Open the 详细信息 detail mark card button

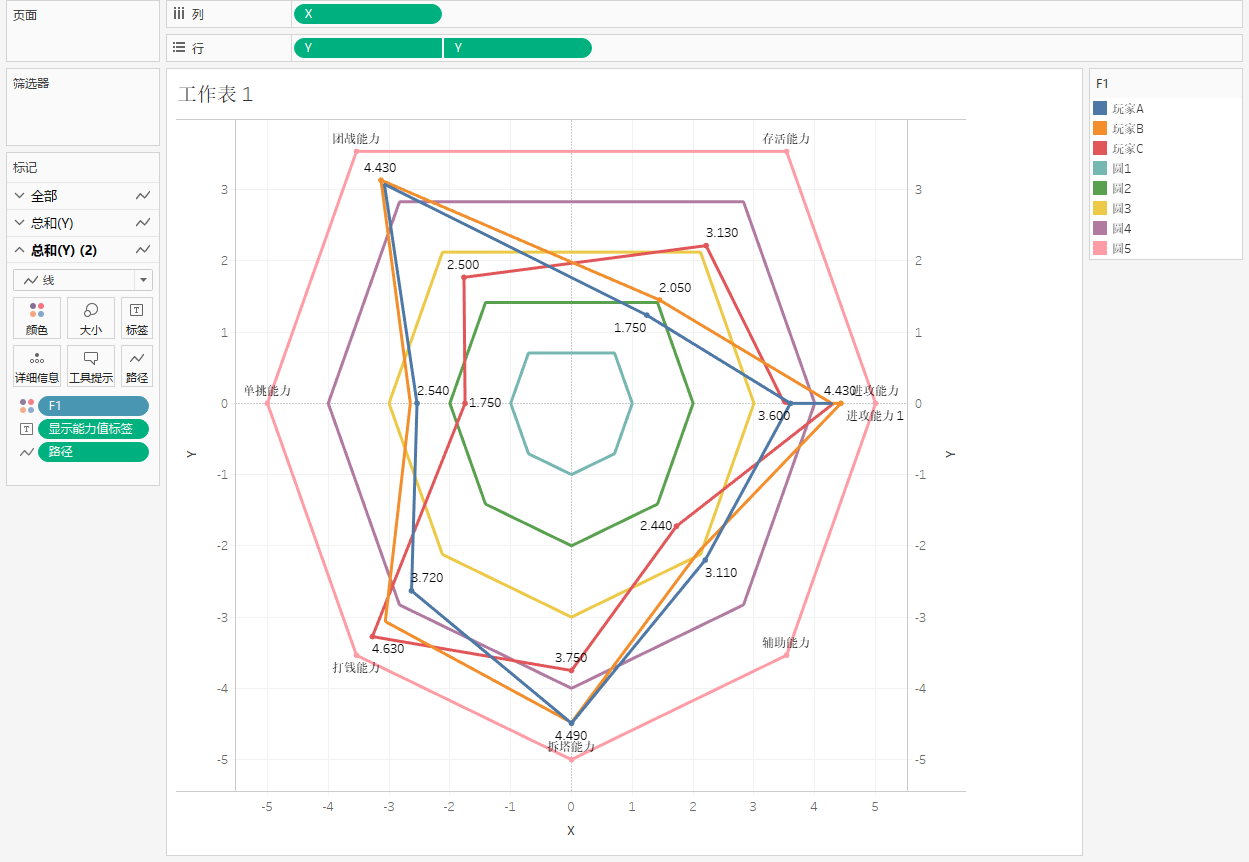click(x=37, y=366)
